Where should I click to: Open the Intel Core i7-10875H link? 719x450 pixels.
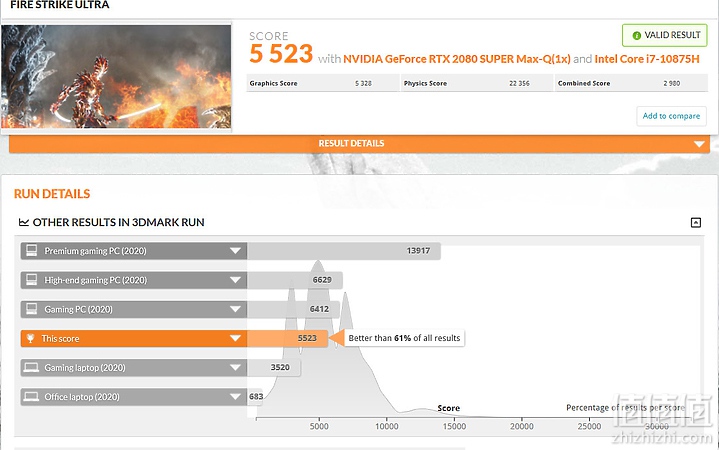click(647, 59)
